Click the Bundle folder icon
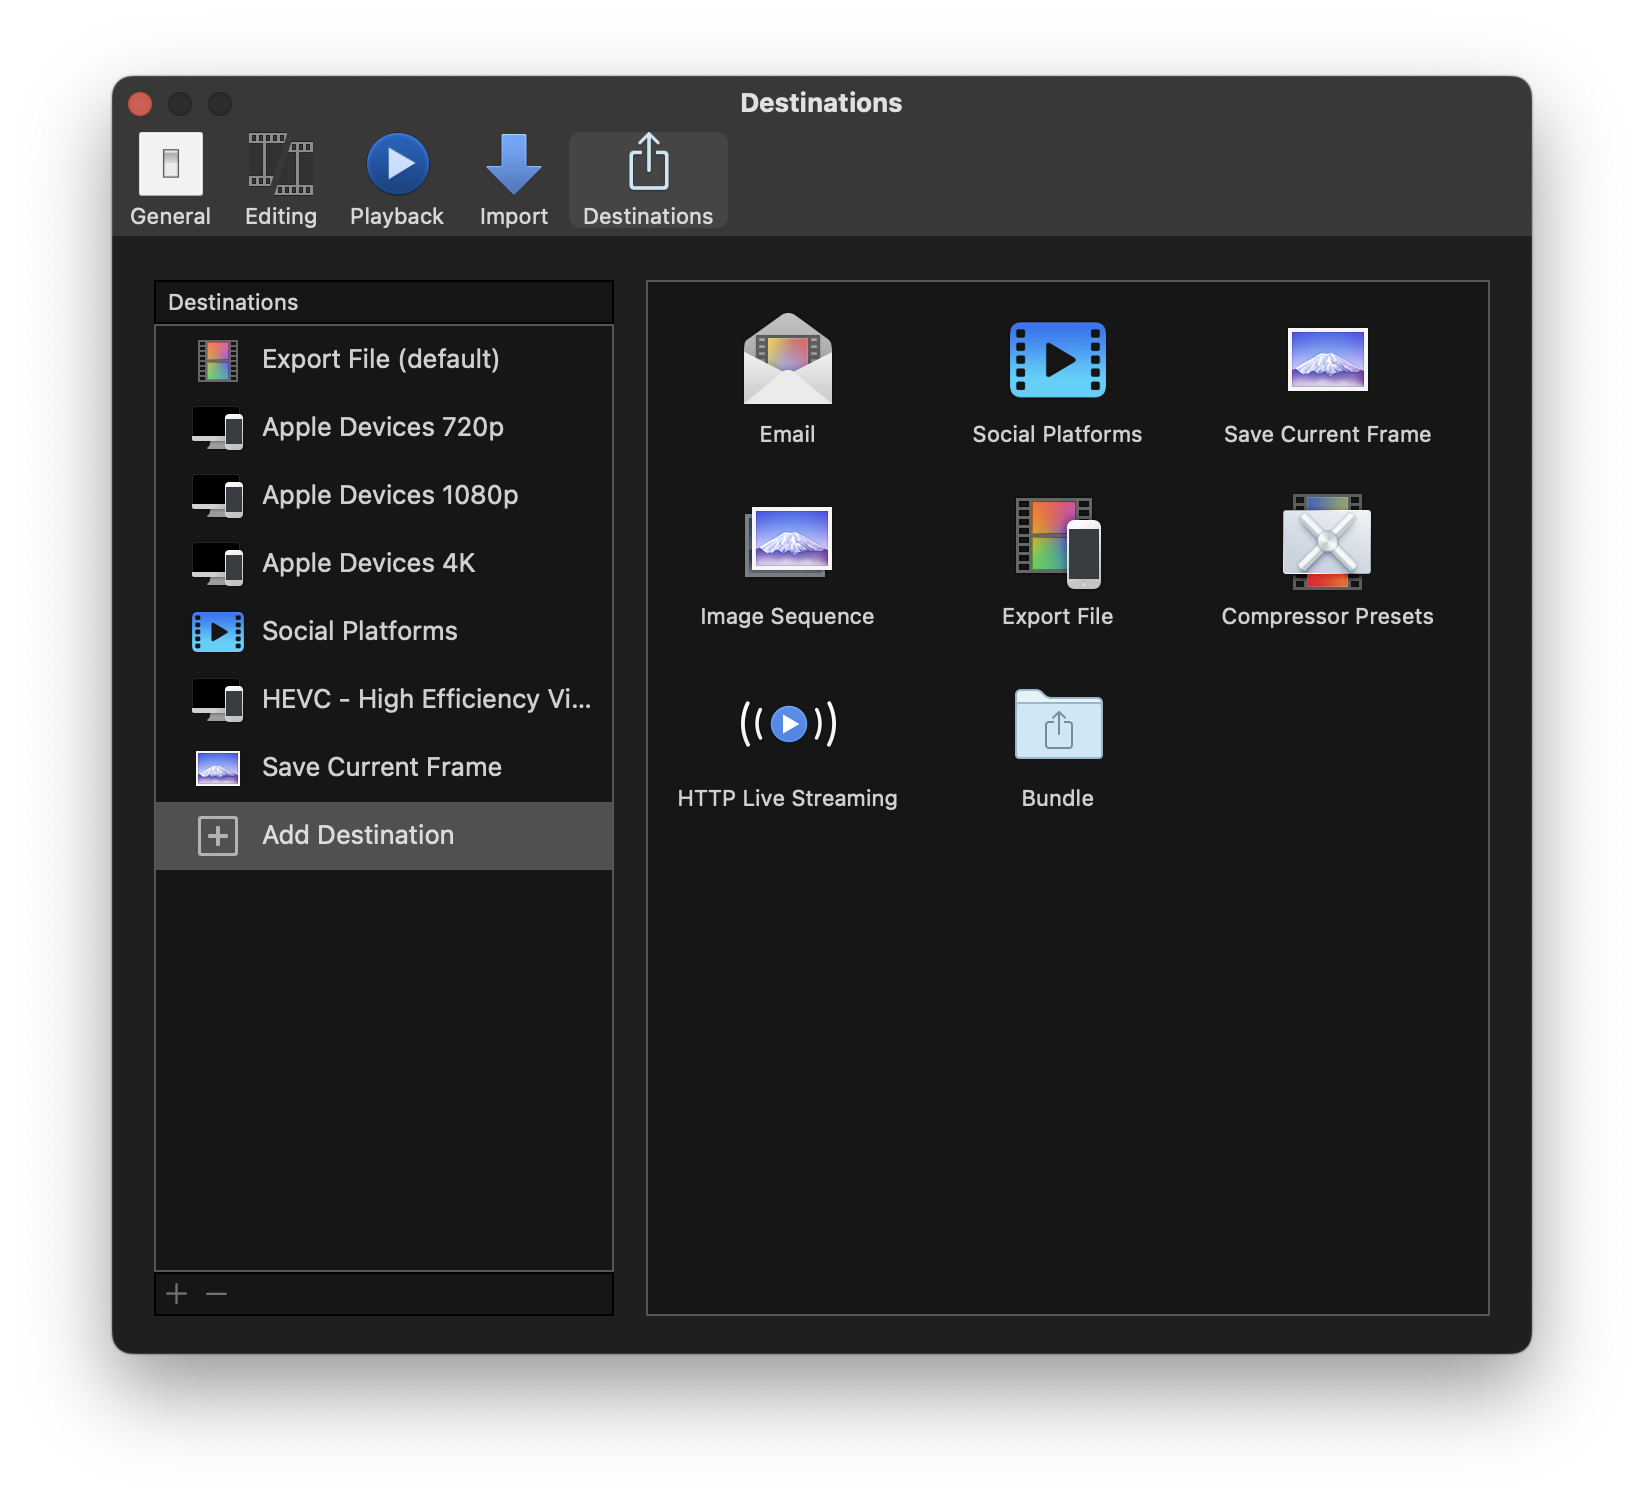The height and width of the screenshot is (1502, 1644). pos(1057,724)
